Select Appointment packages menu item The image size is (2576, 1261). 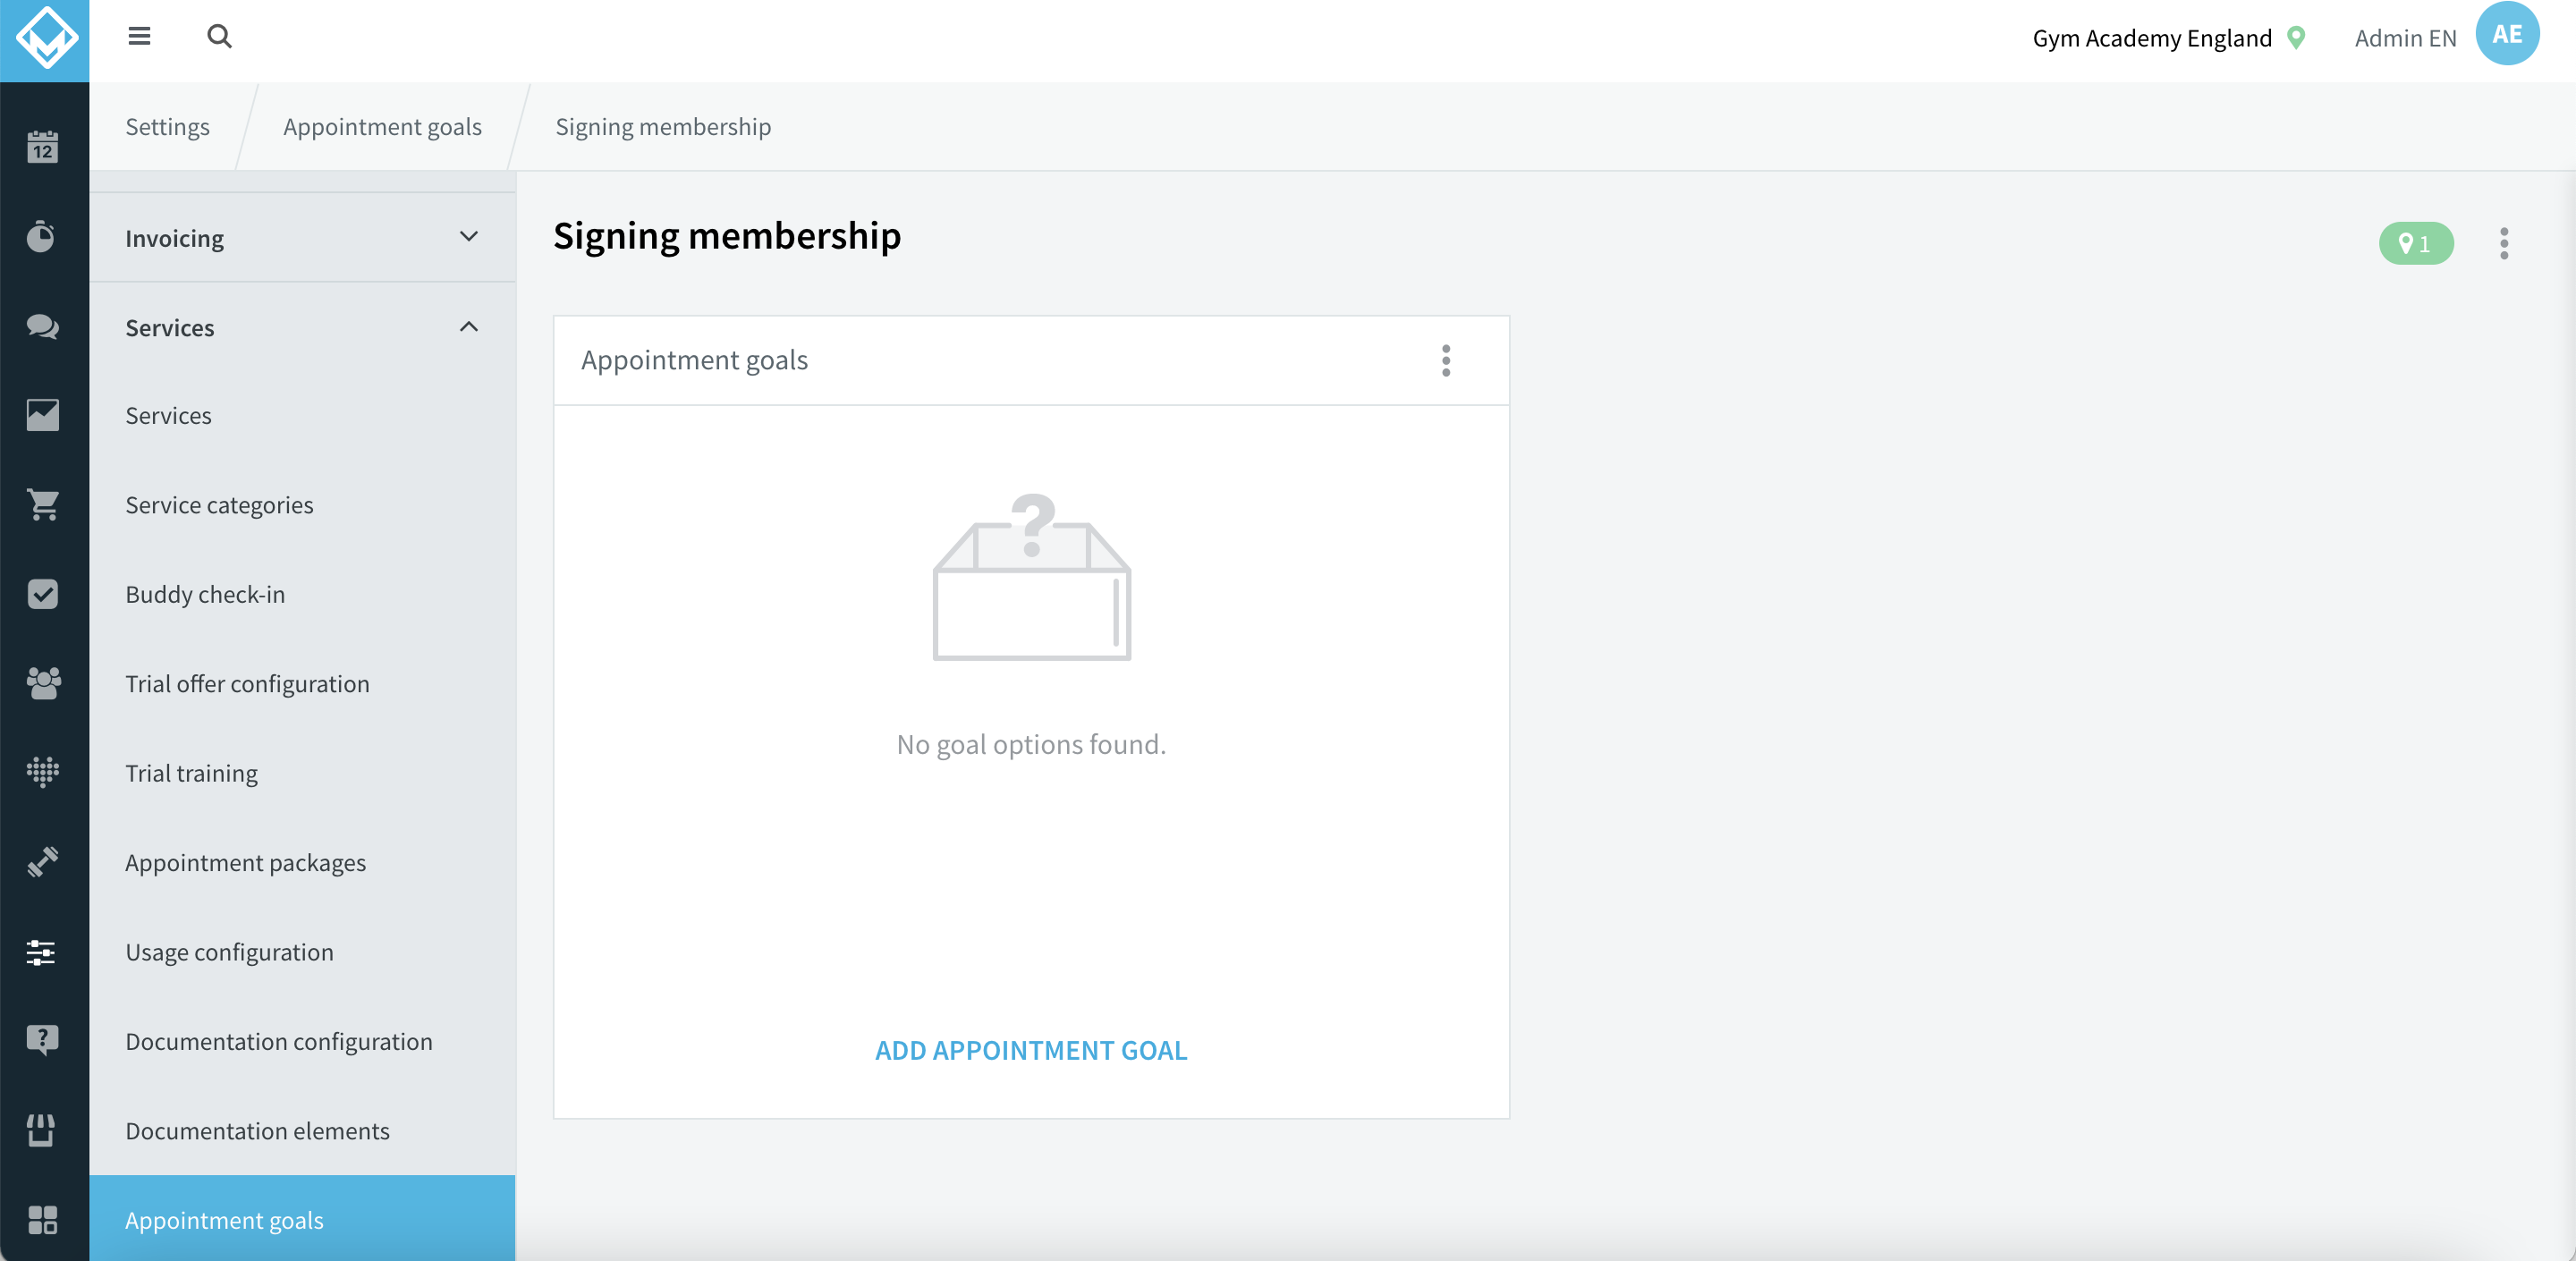pyautogui.click(x=245, y=863)
